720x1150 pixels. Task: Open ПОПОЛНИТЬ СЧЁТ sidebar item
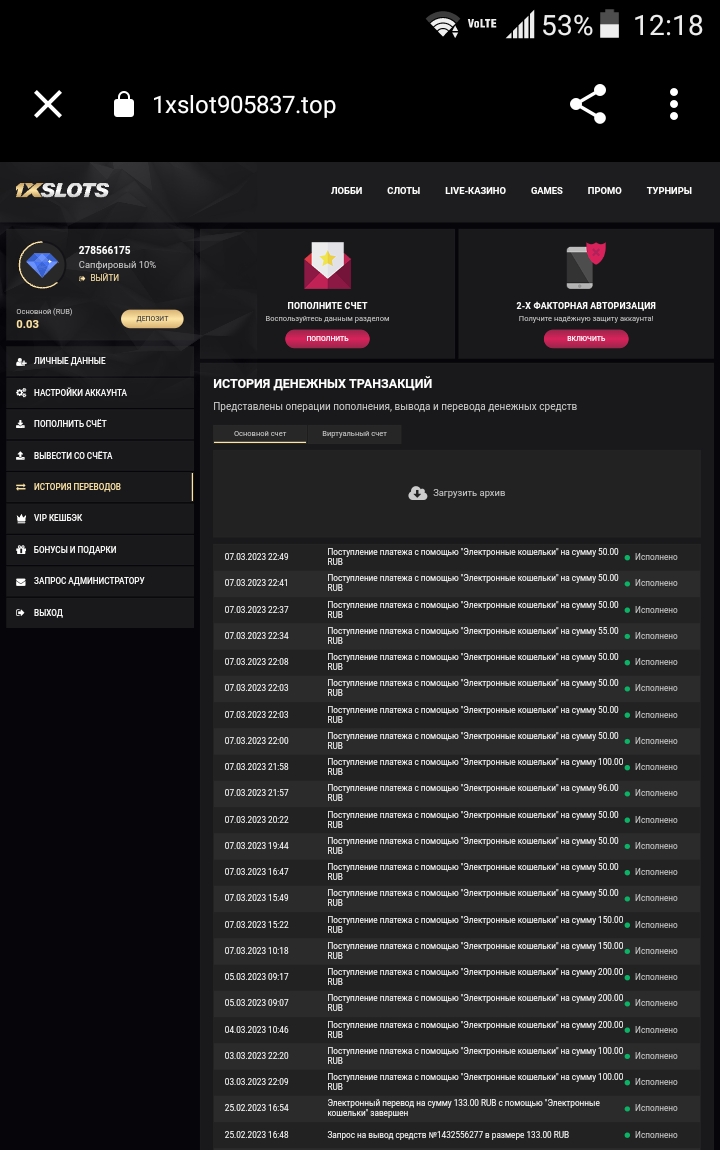(100, 424)
